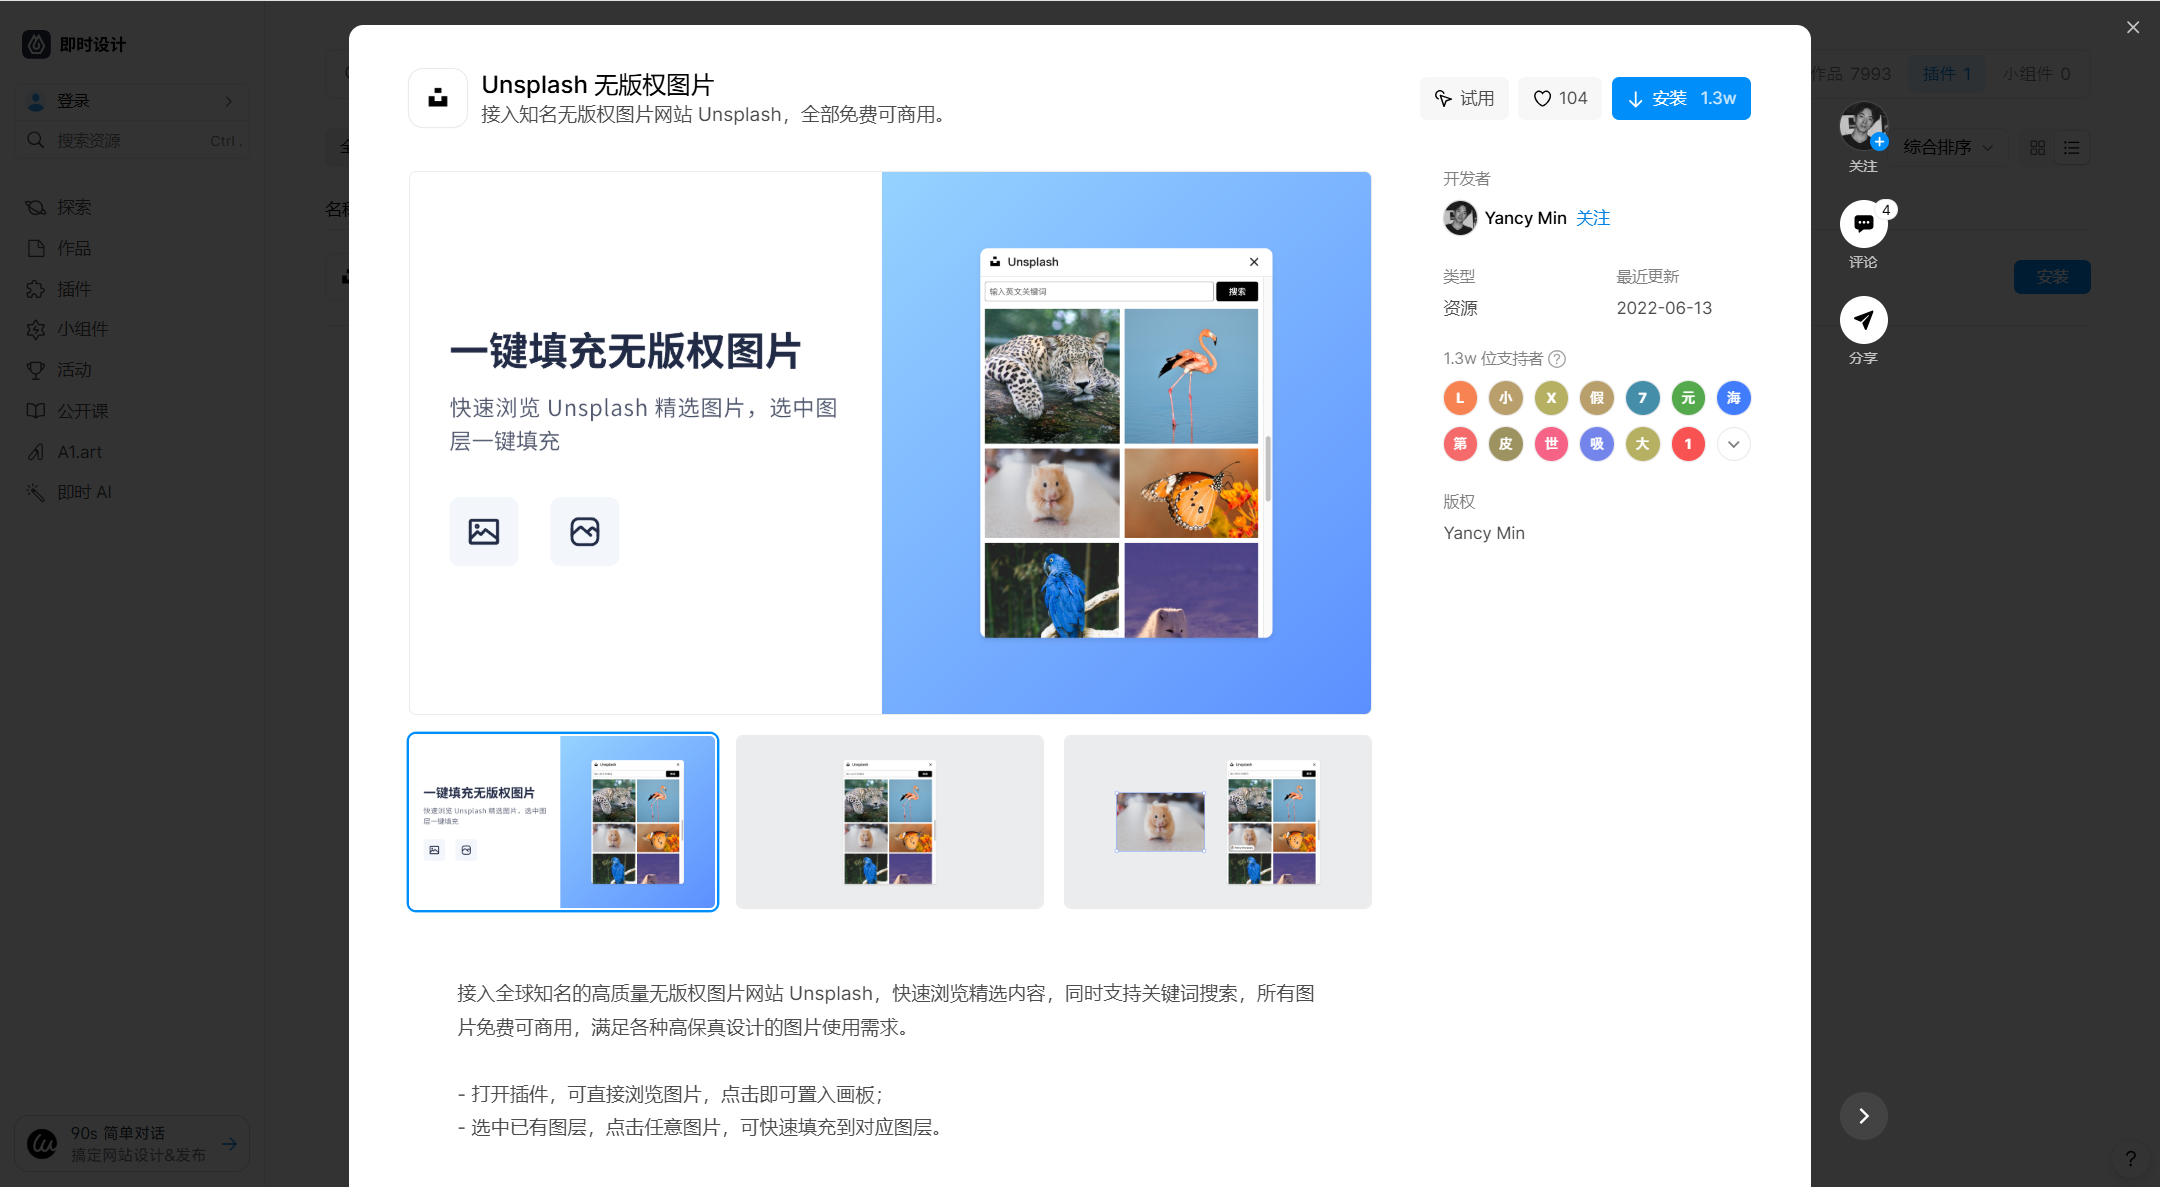This screenshot has width=2160, height=1187.
Task: Install the plugin with 安装 button
Action: tap(1680, 98)
